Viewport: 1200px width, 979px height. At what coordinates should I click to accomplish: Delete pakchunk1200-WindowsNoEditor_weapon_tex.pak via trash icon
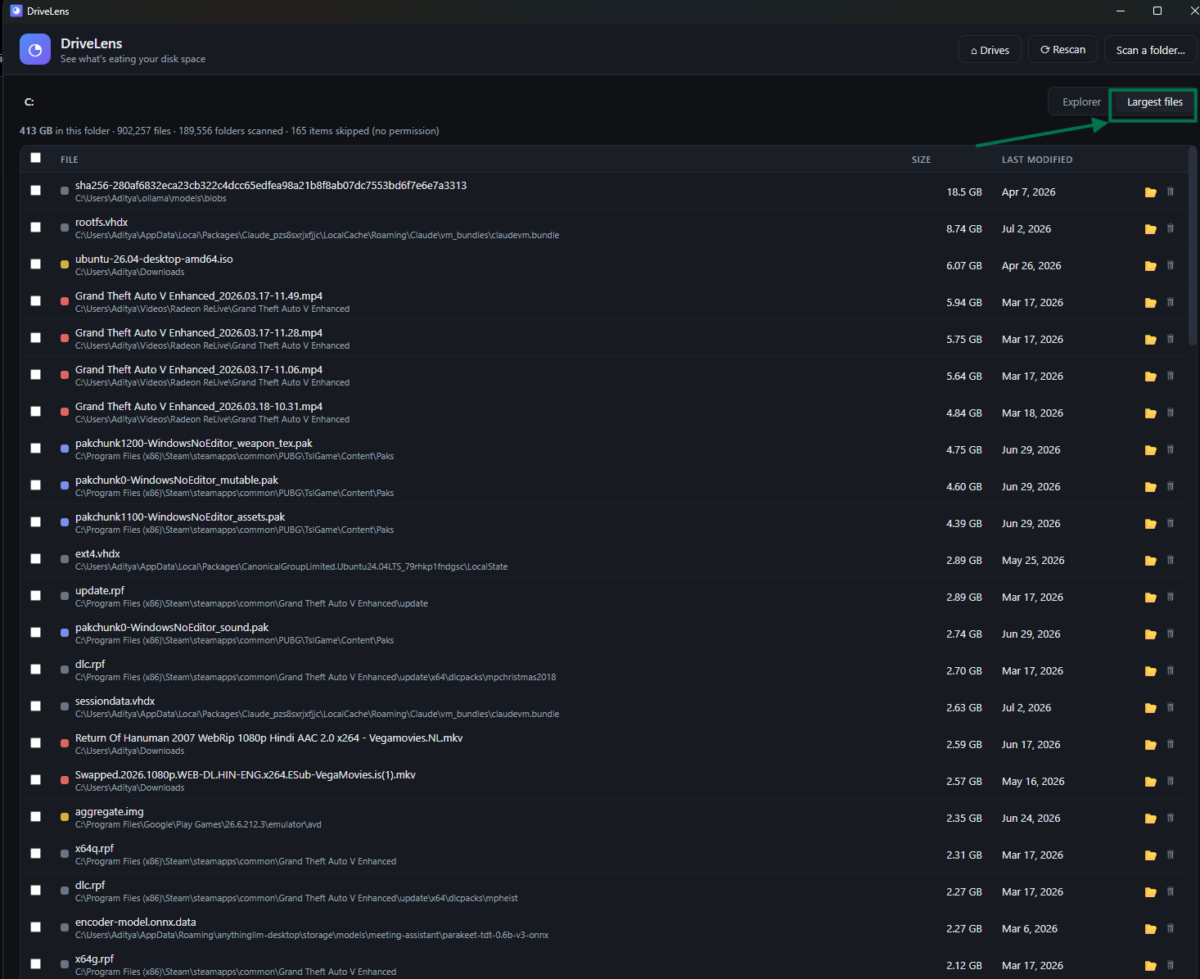point(1170,450)
